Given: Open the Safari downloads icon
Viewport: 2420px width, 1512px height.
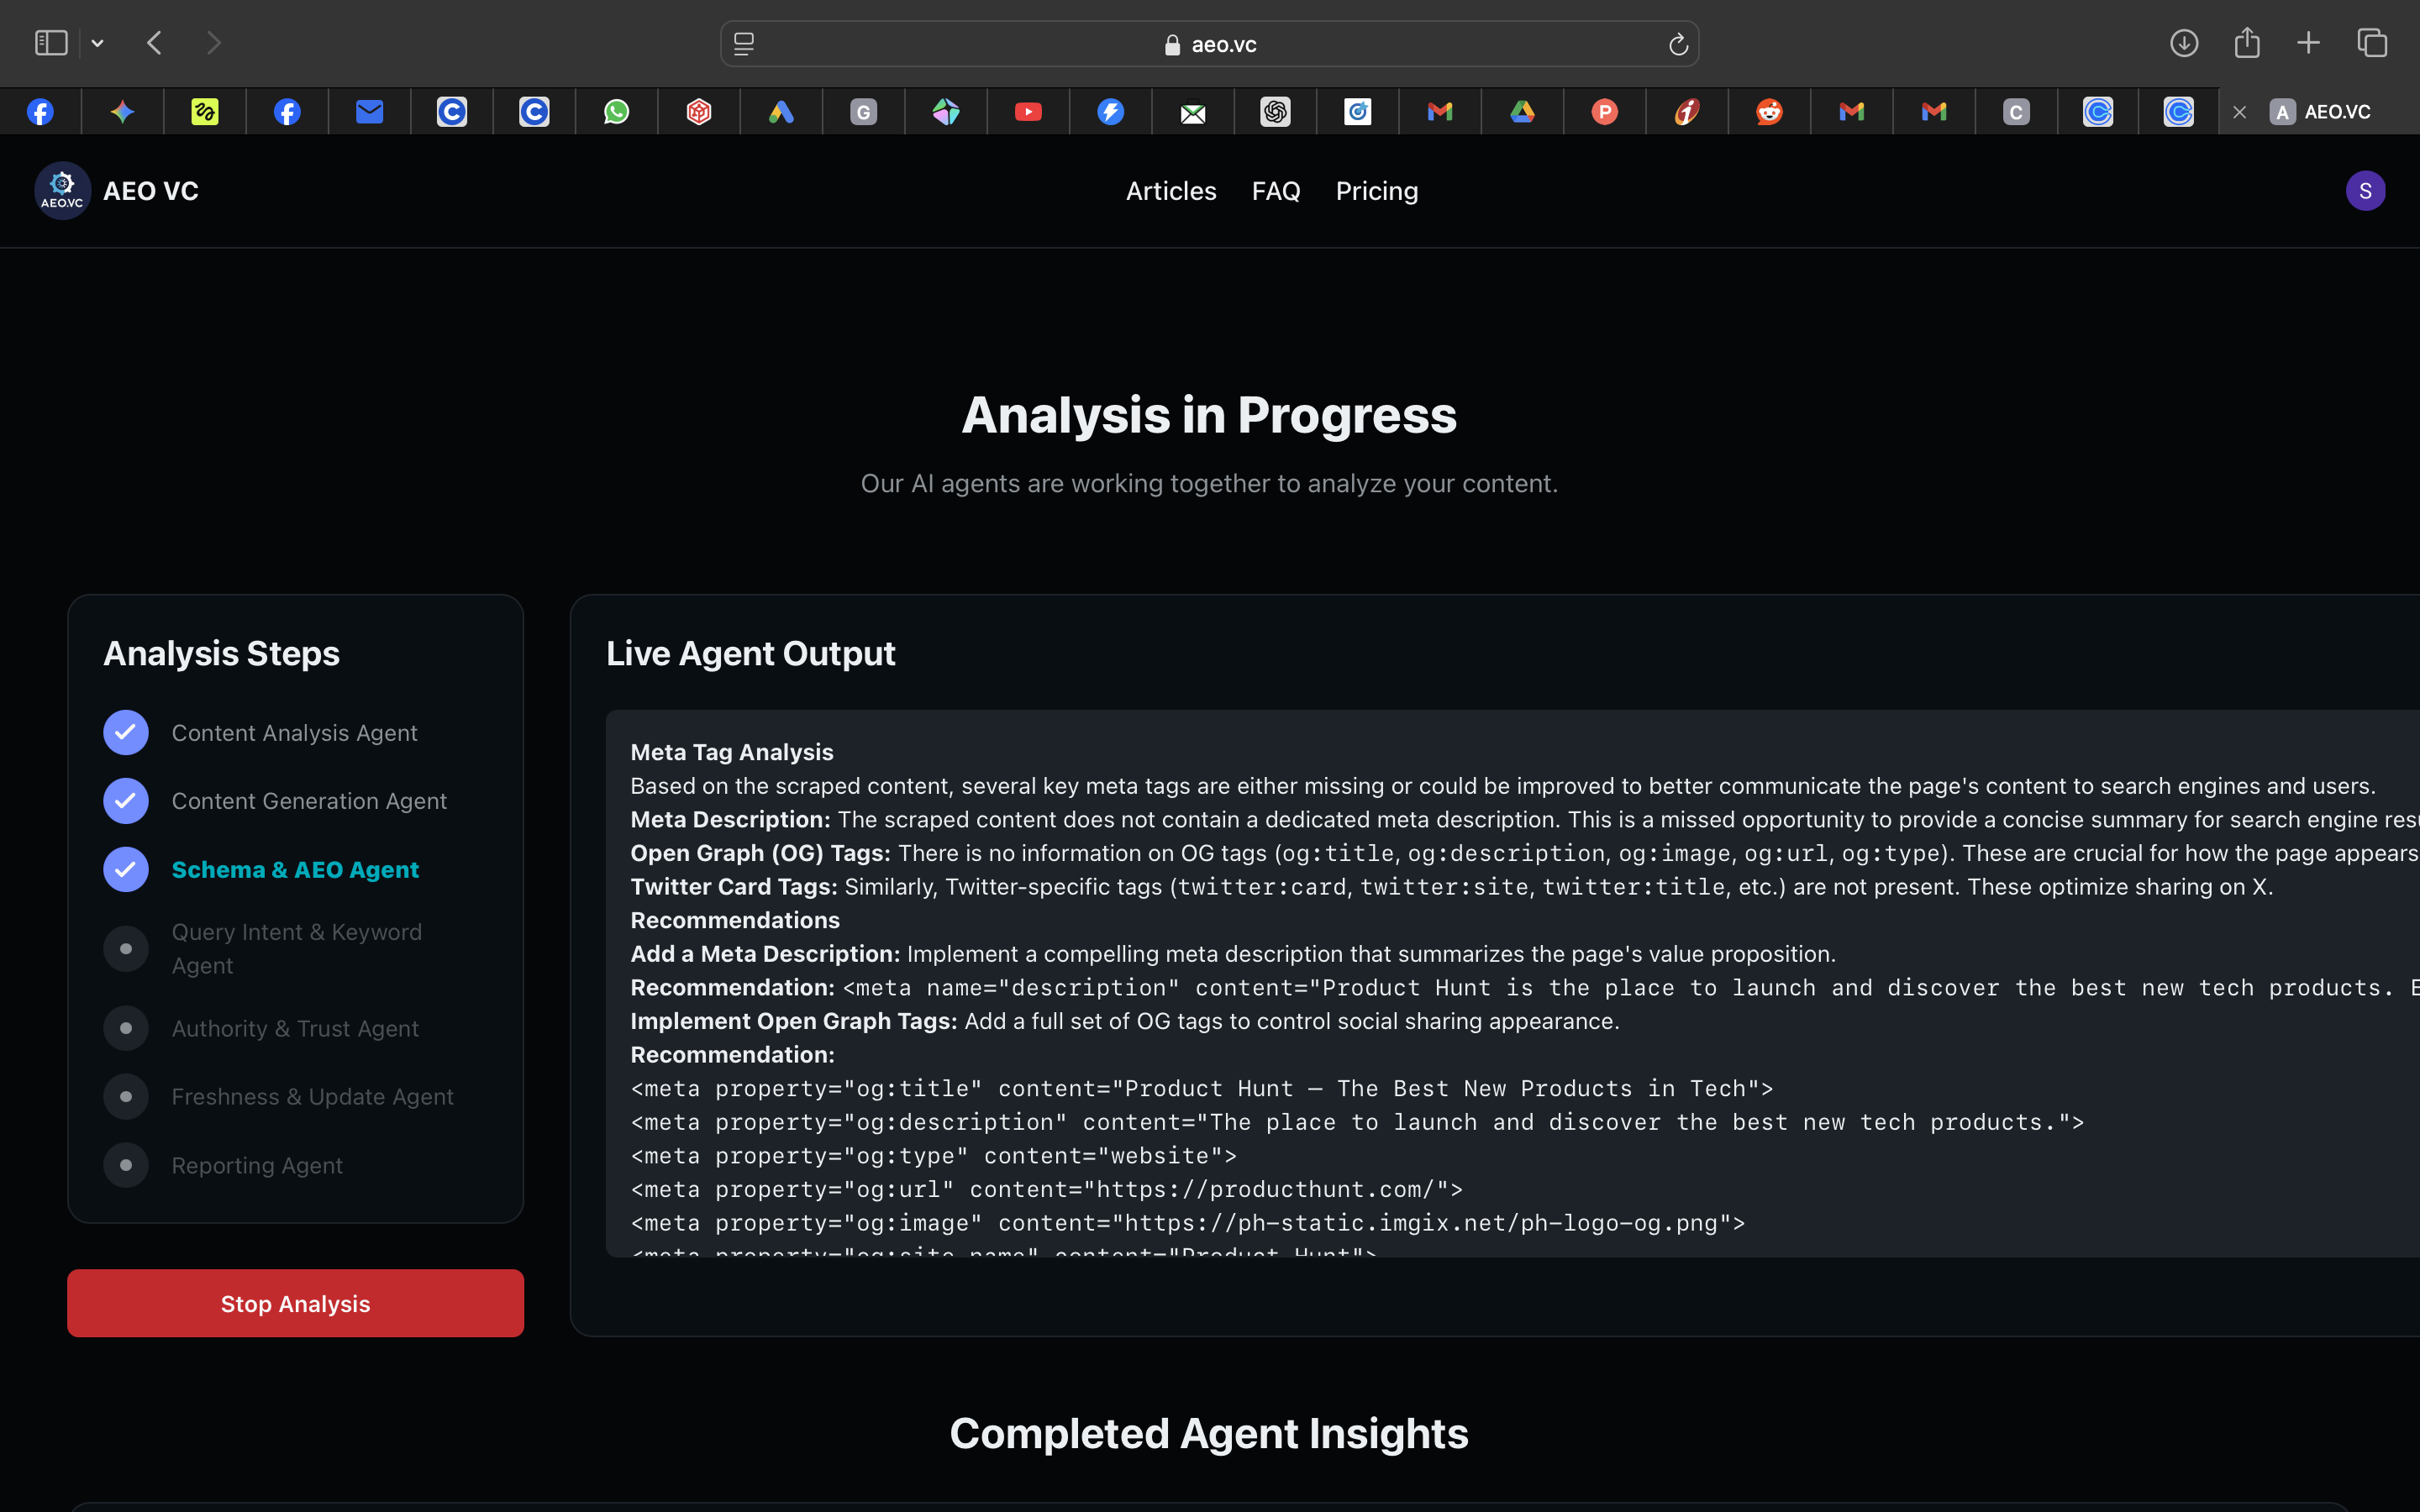Looking at the screenshot, I should coord(2184,43).
